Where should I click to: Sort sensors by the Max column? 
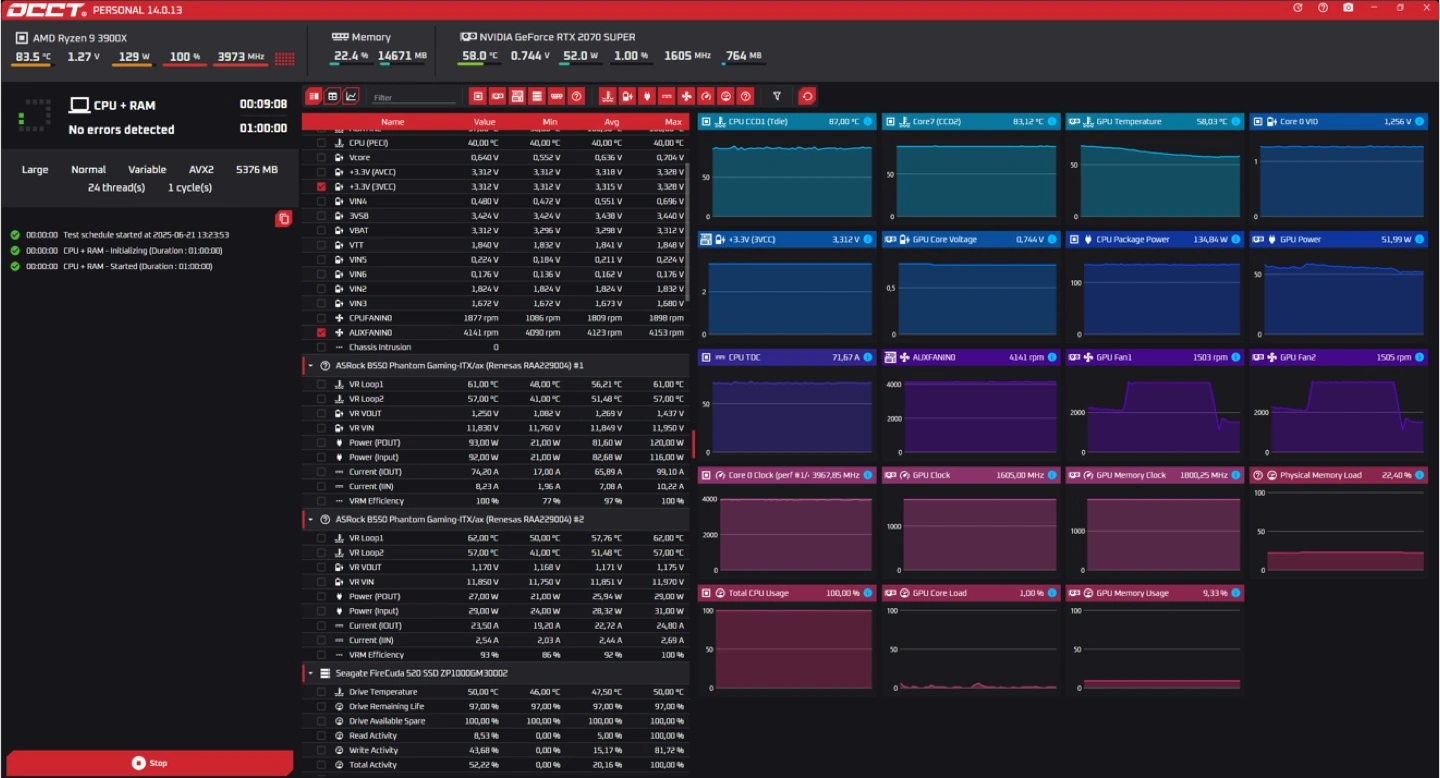(673, 122)
